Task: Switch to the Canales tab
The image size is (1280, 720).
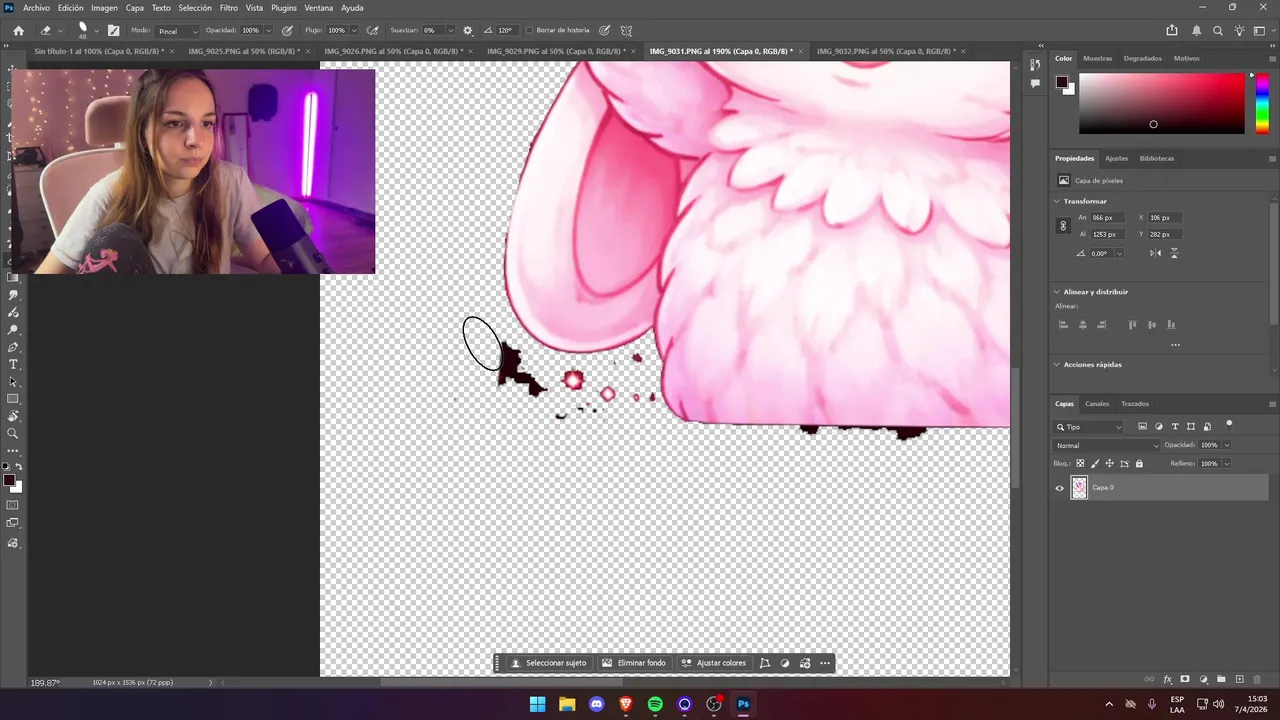Action: click(x=1097, y=404)
